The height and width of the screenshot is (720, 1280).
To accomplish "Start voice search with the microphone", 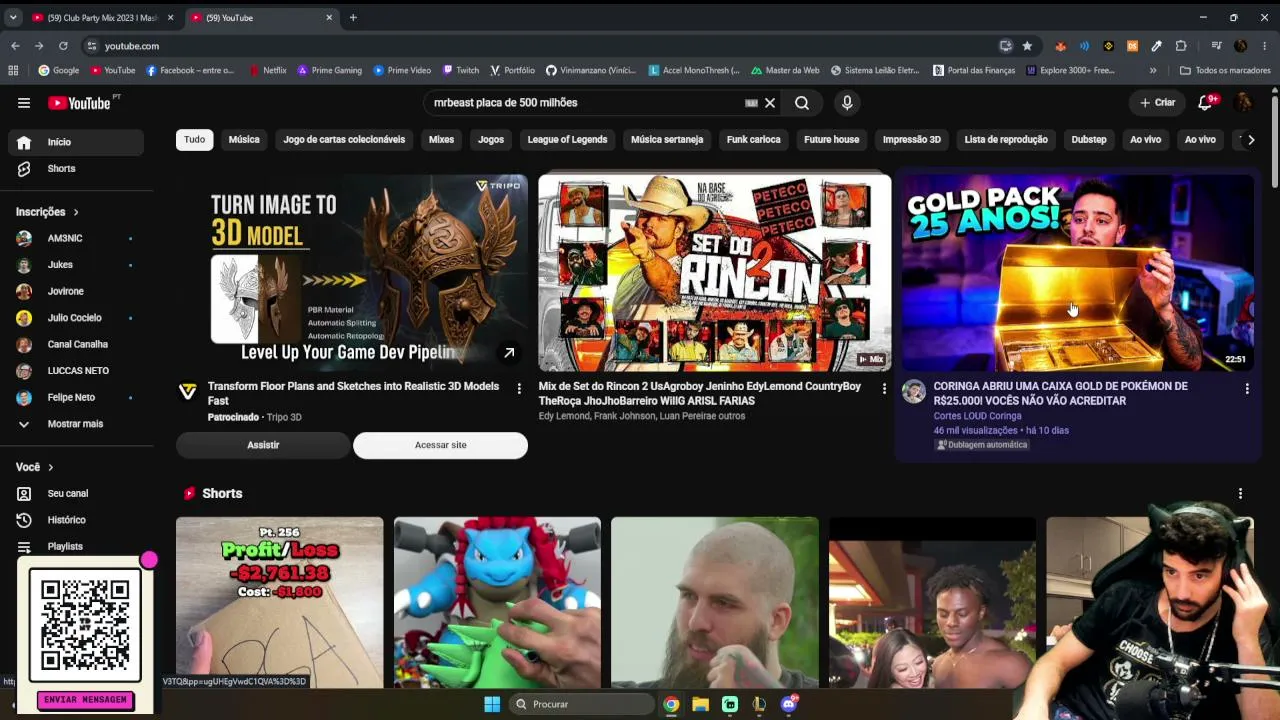I will 847,103.
